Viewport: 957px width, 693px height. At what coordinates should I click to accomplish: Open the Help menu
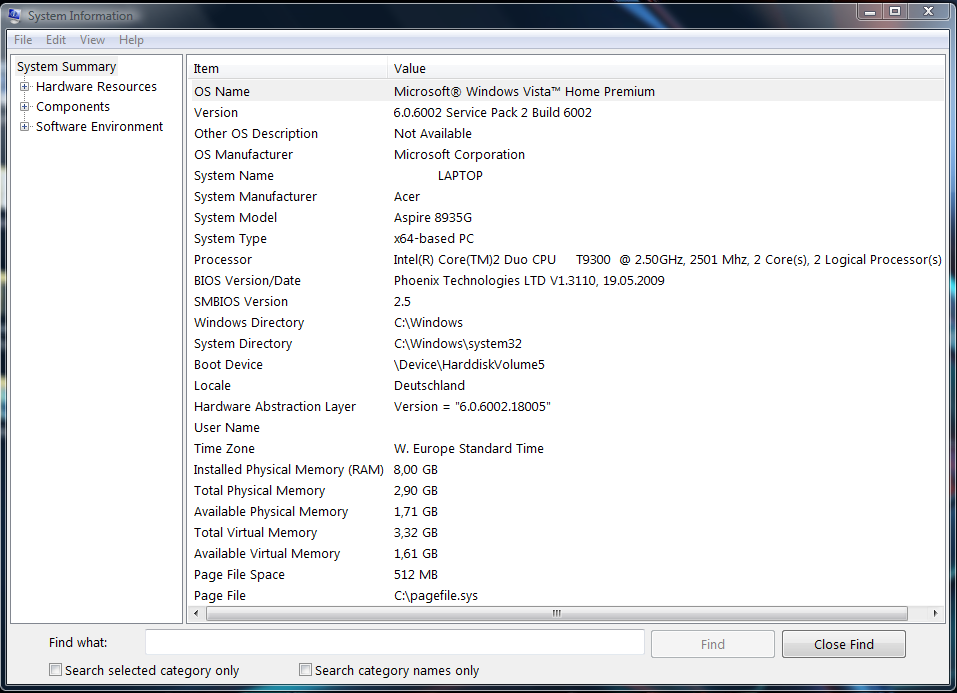point(131,40)
